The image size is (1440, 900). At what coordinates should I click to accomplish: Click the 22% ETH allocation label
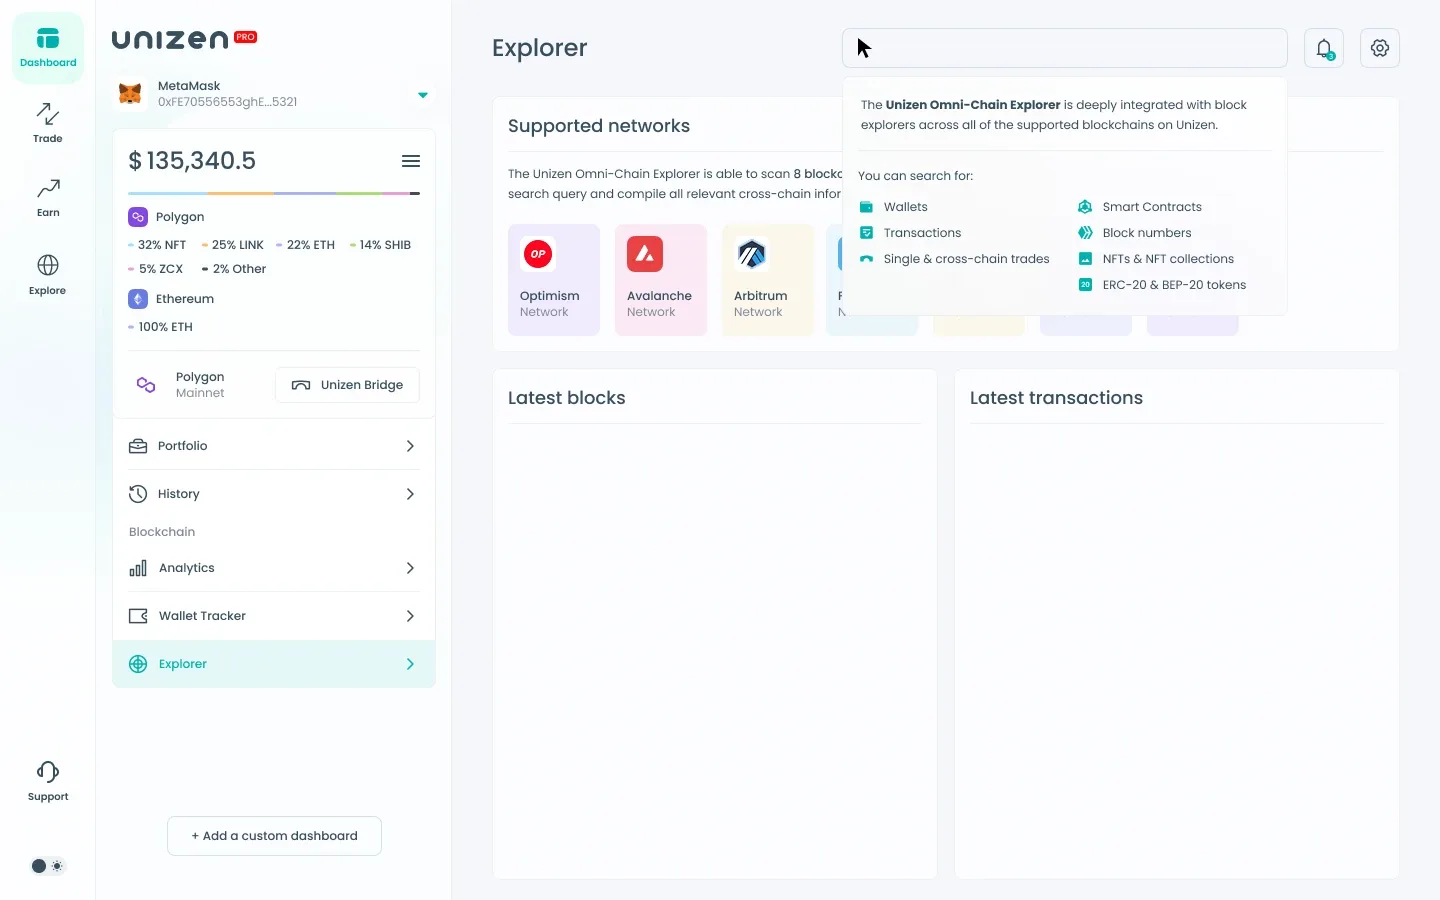pos(306,245)
